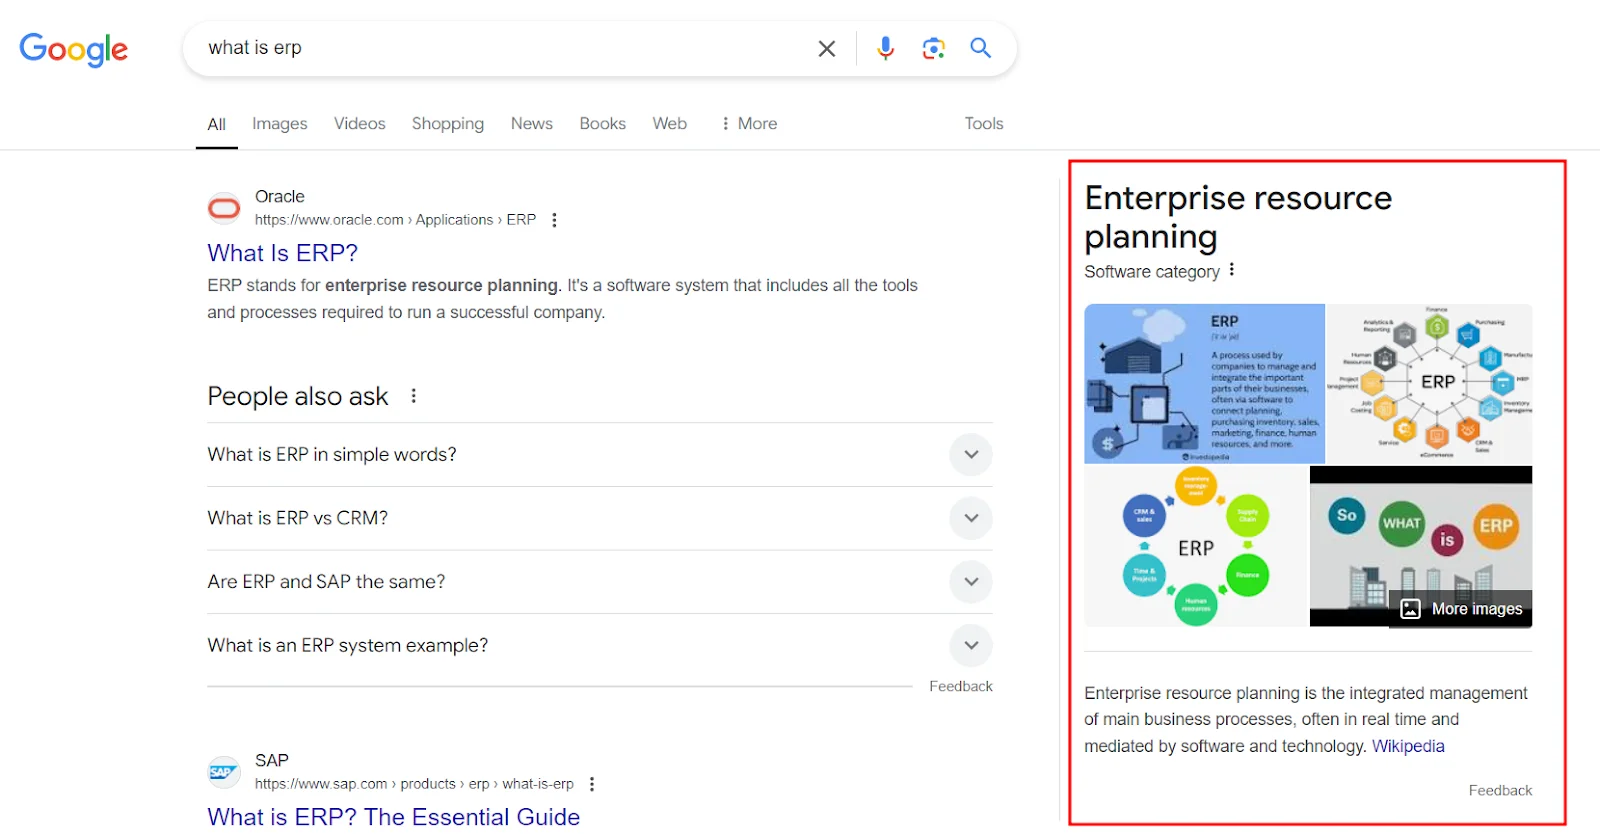Click Feedback under People also ask

[x=961, y=686]
